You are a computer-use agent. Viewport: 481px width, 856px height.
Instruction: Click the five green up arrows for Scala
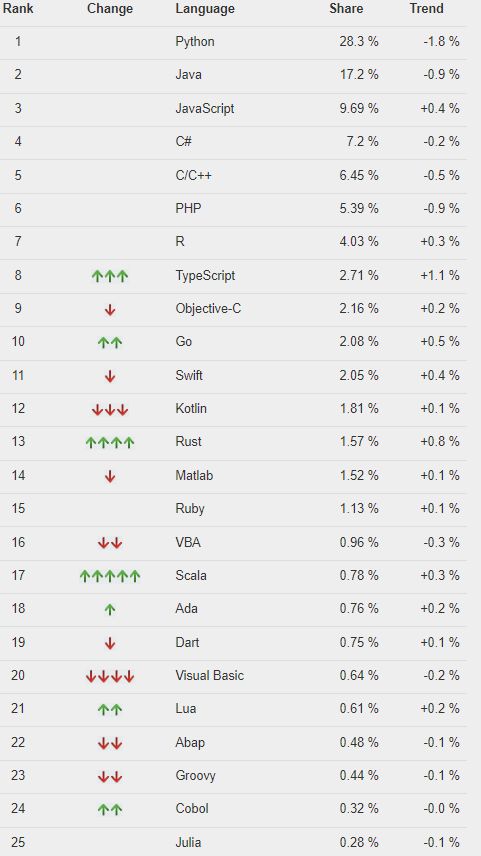point(110,575)
